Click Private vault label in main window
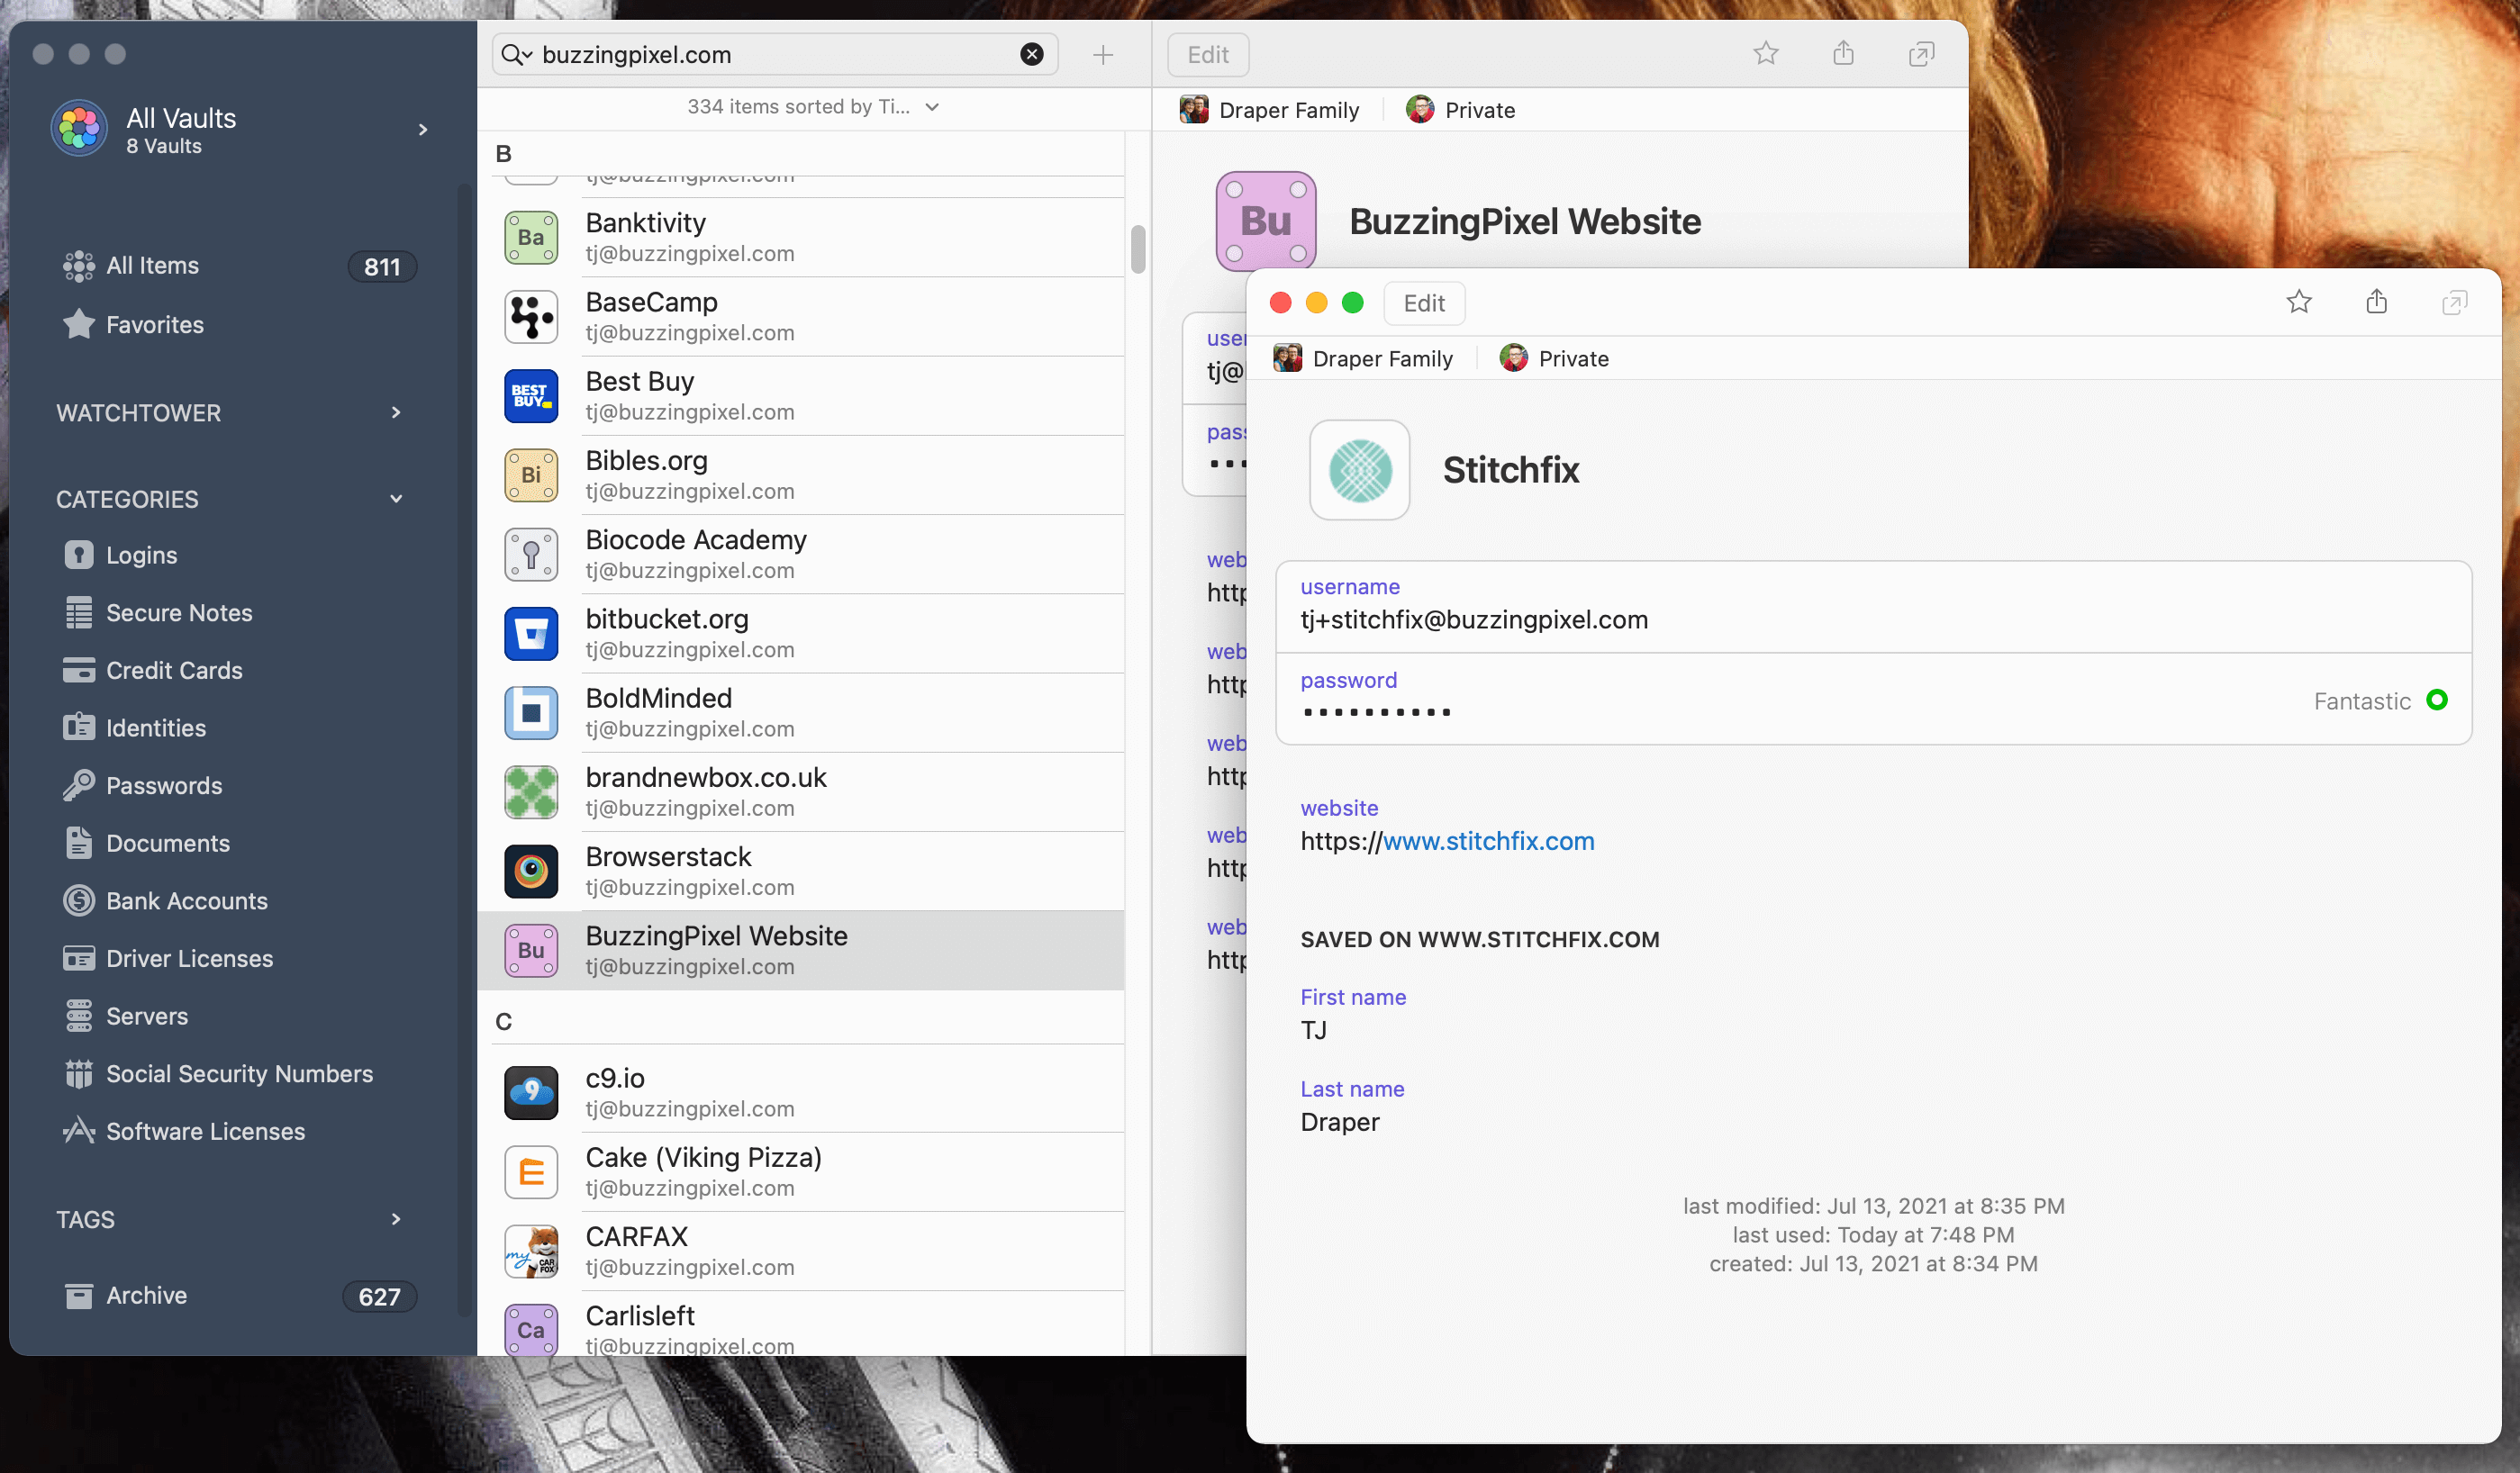 (x=1460, y=110)
